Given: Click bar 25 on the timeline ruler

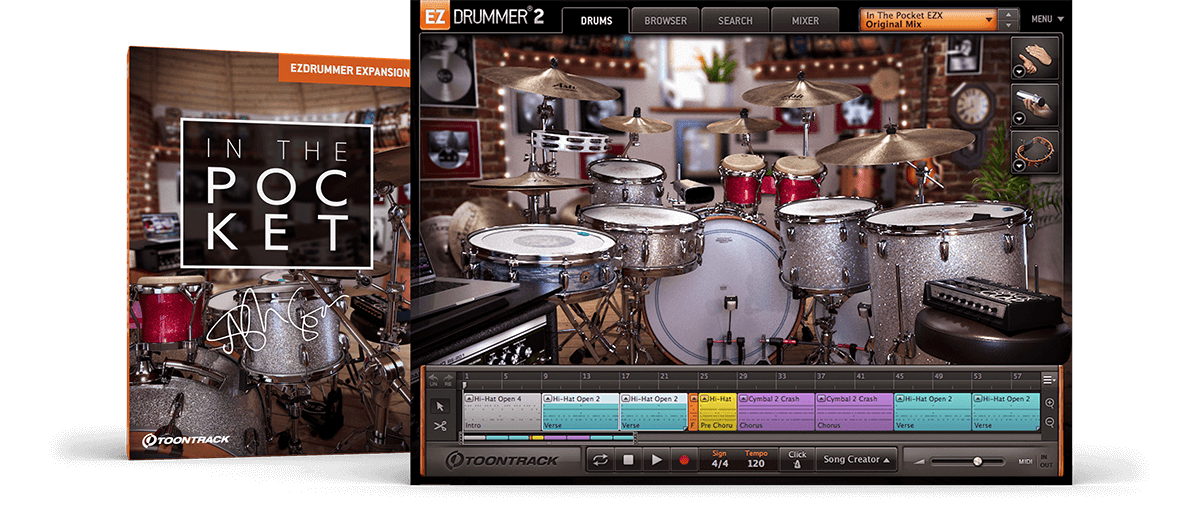Looking at the screenshot, I should tap(704, 377).
